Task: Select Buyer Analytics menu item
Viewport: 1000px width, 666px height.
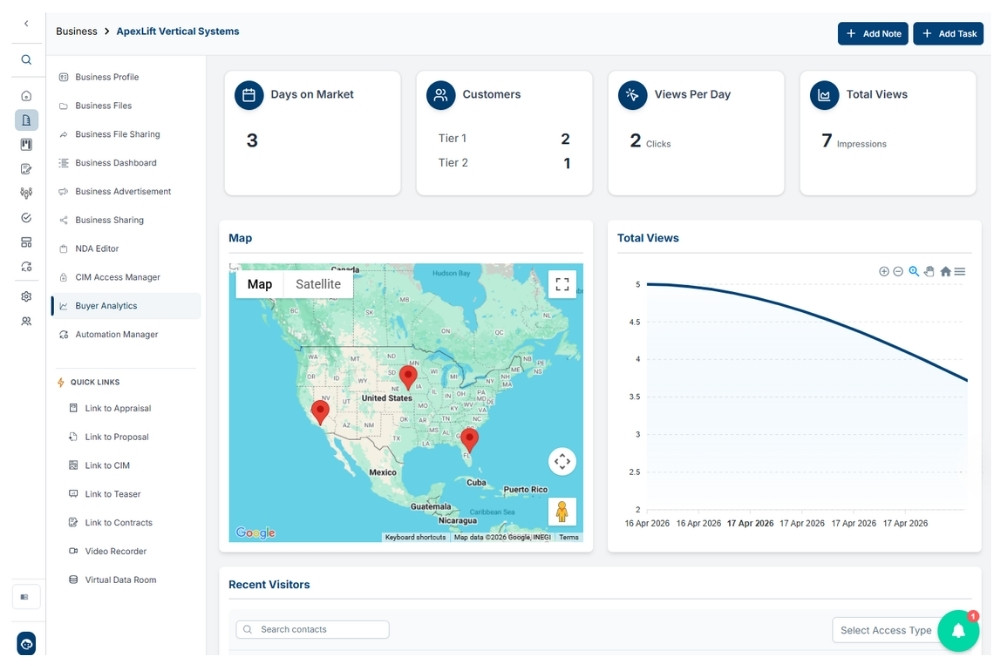Action: tap(126, 306)
